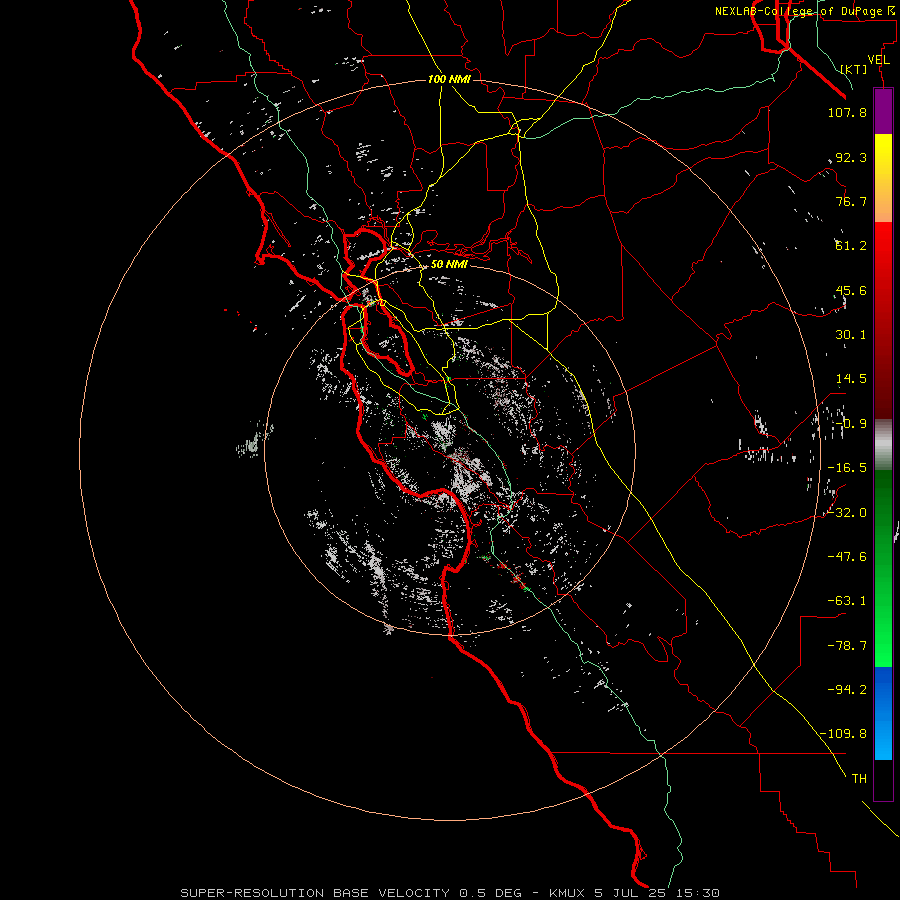Screen dimensions: 900x900
Task: Click the 14.5 legend value
Action: [851, 379]
